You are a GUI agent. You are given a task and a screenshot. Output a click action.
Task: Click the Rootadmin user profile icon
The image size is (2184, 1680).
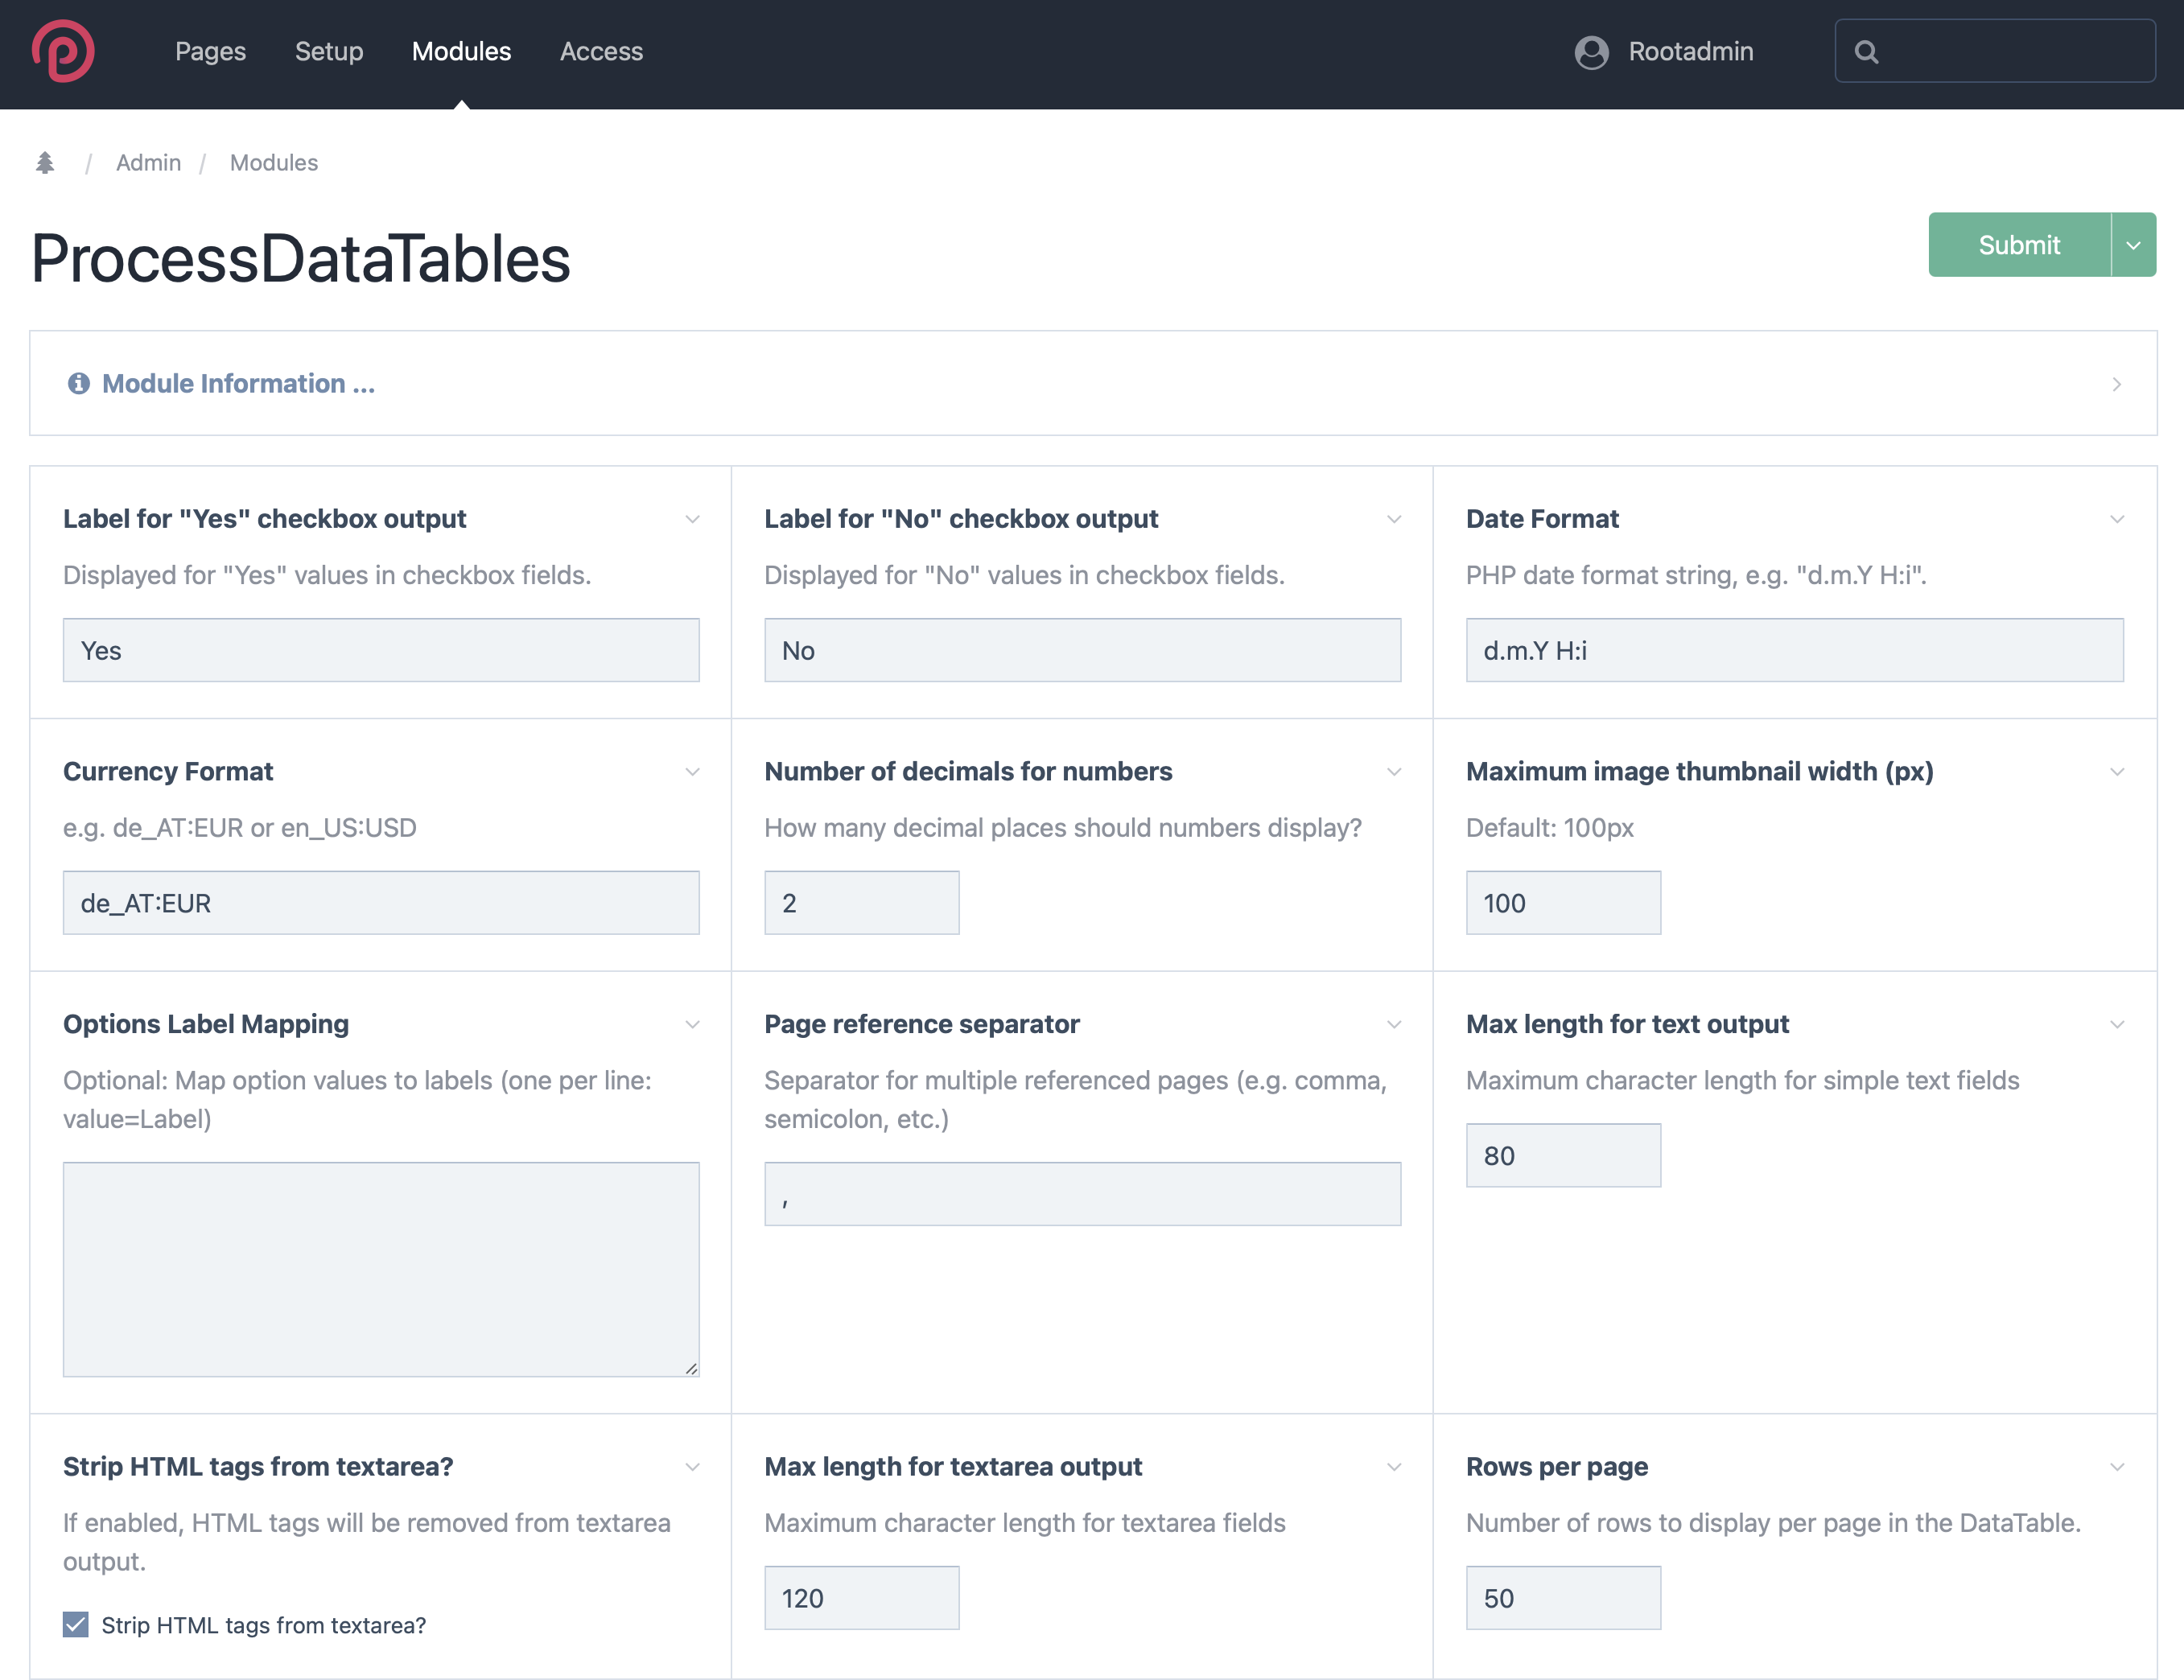click(x=1591, y=52)
